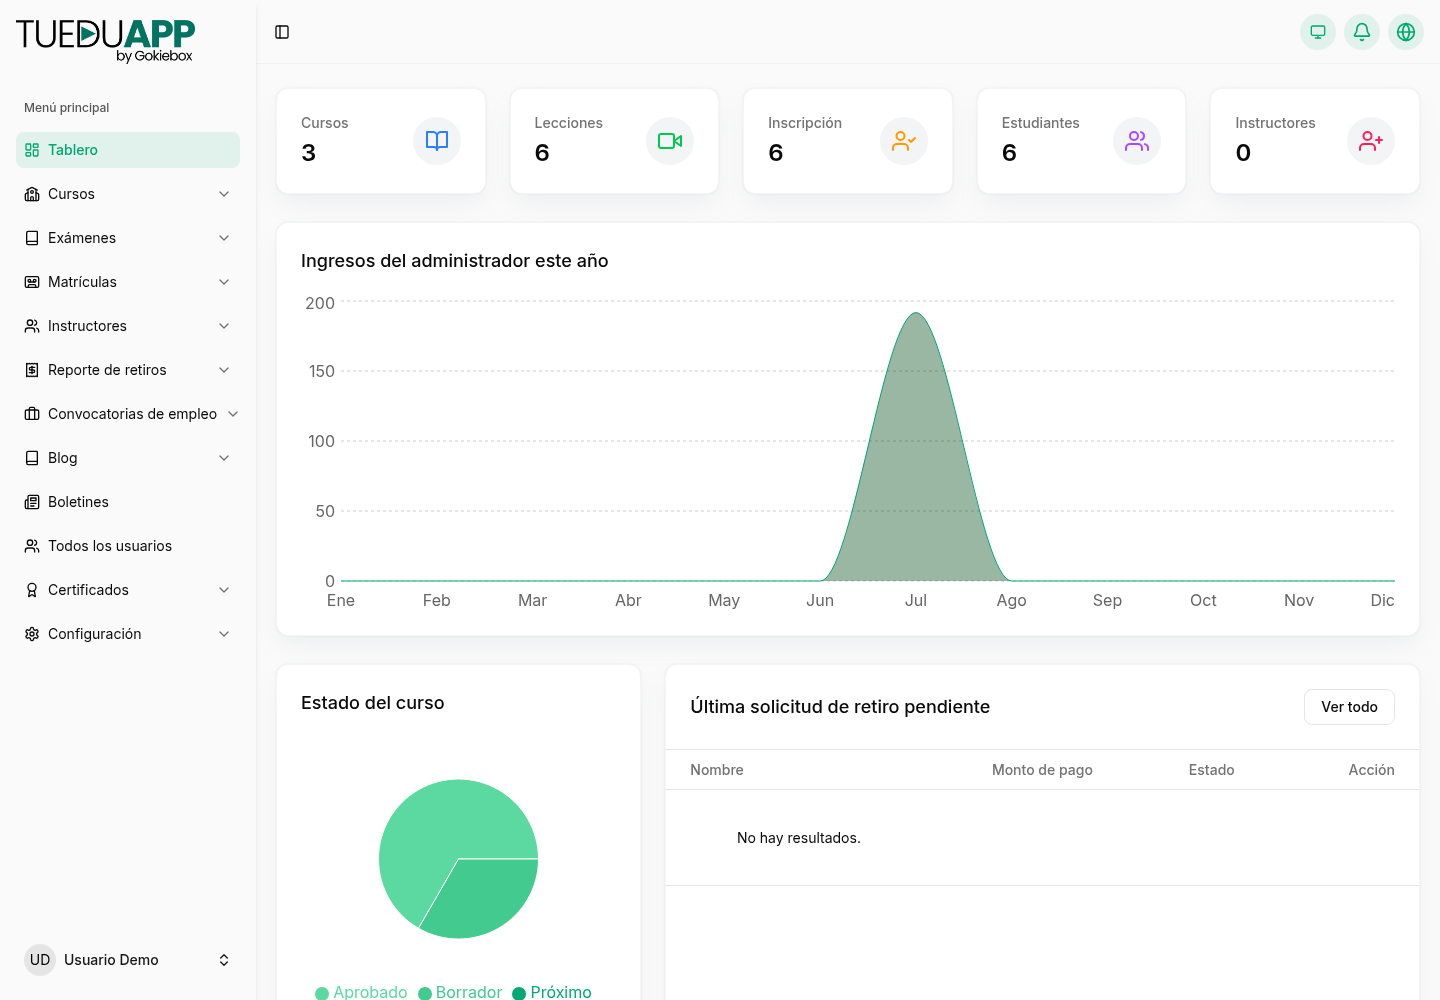
Task: Click the UD user avatar
Action: click(x=40, y=960)
